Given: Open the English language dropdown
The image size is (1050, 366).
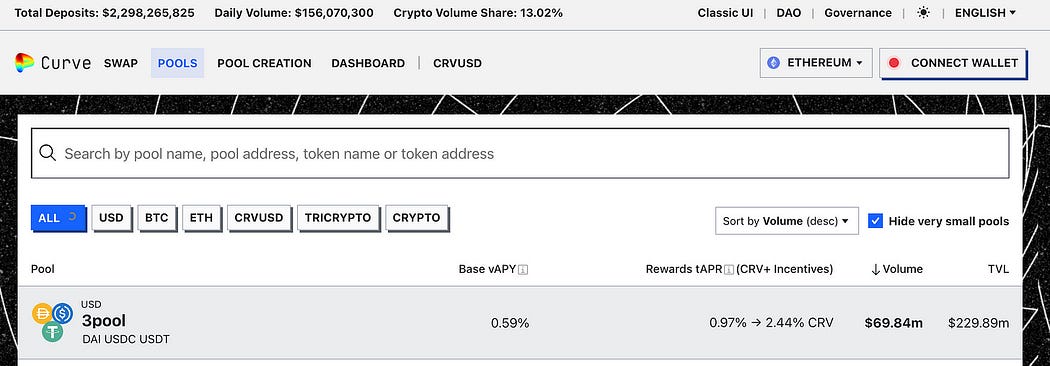Looking at the screenshot, I should point(985,13).
